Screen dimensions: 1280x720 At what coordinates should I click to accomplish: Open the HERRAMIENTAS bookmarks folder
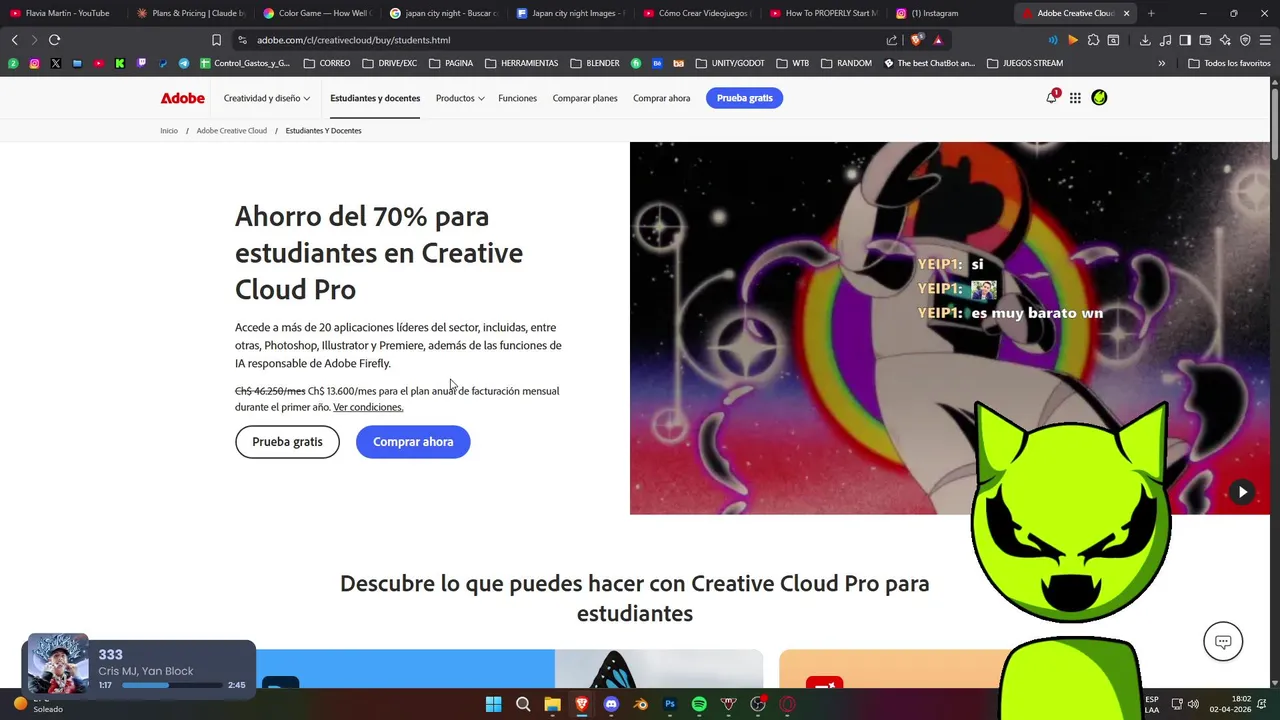point(521,63)
